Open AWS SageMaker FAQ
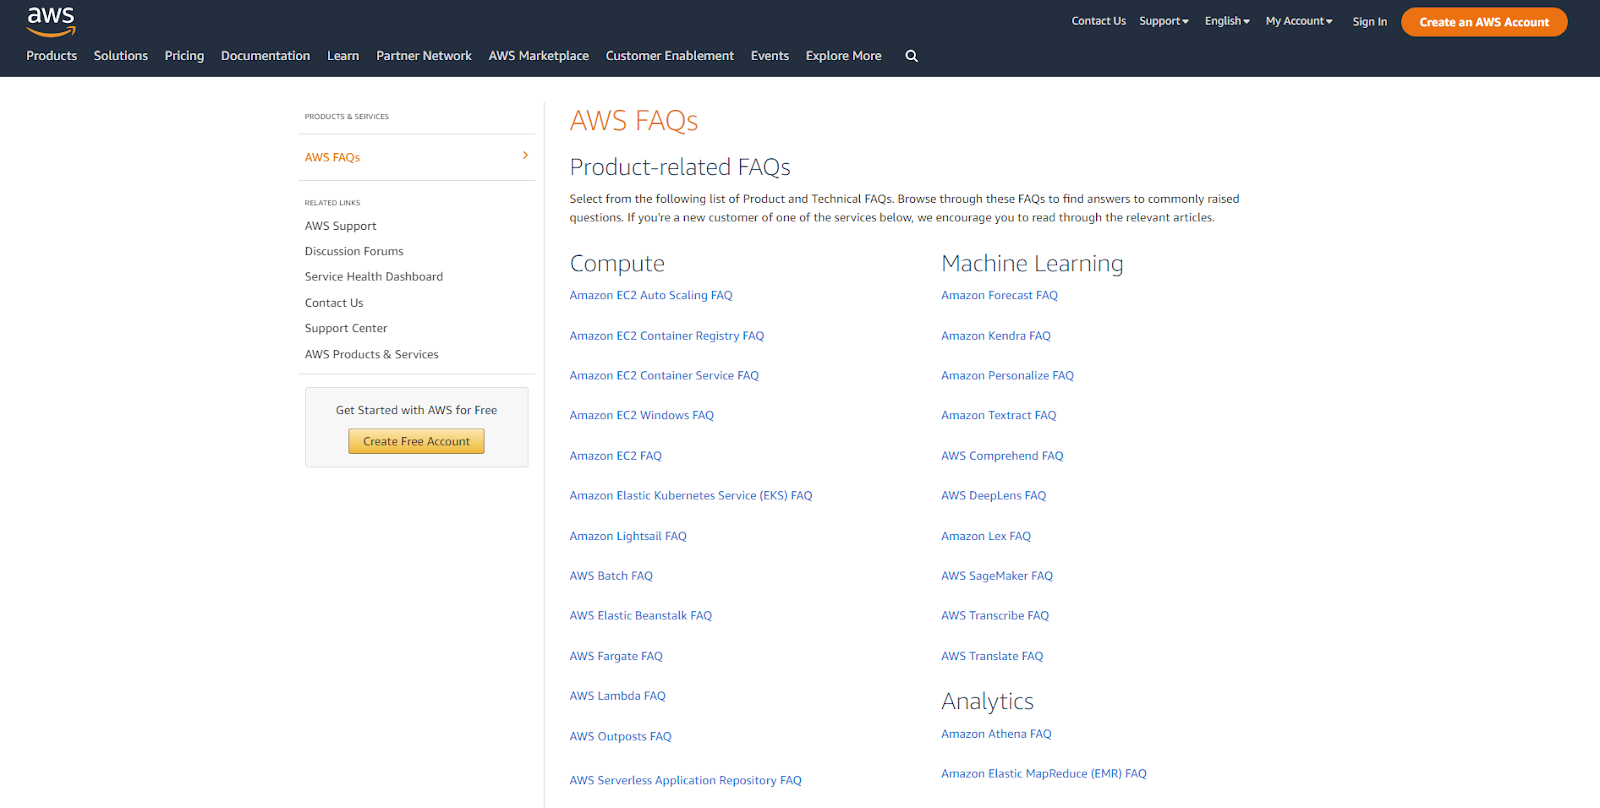 pyautogui.click(x=997, y=576)
